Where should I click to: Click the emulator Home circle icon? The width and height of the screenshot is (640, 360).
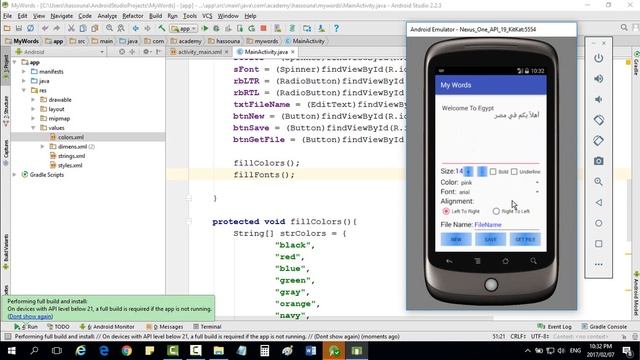point(598,223)
